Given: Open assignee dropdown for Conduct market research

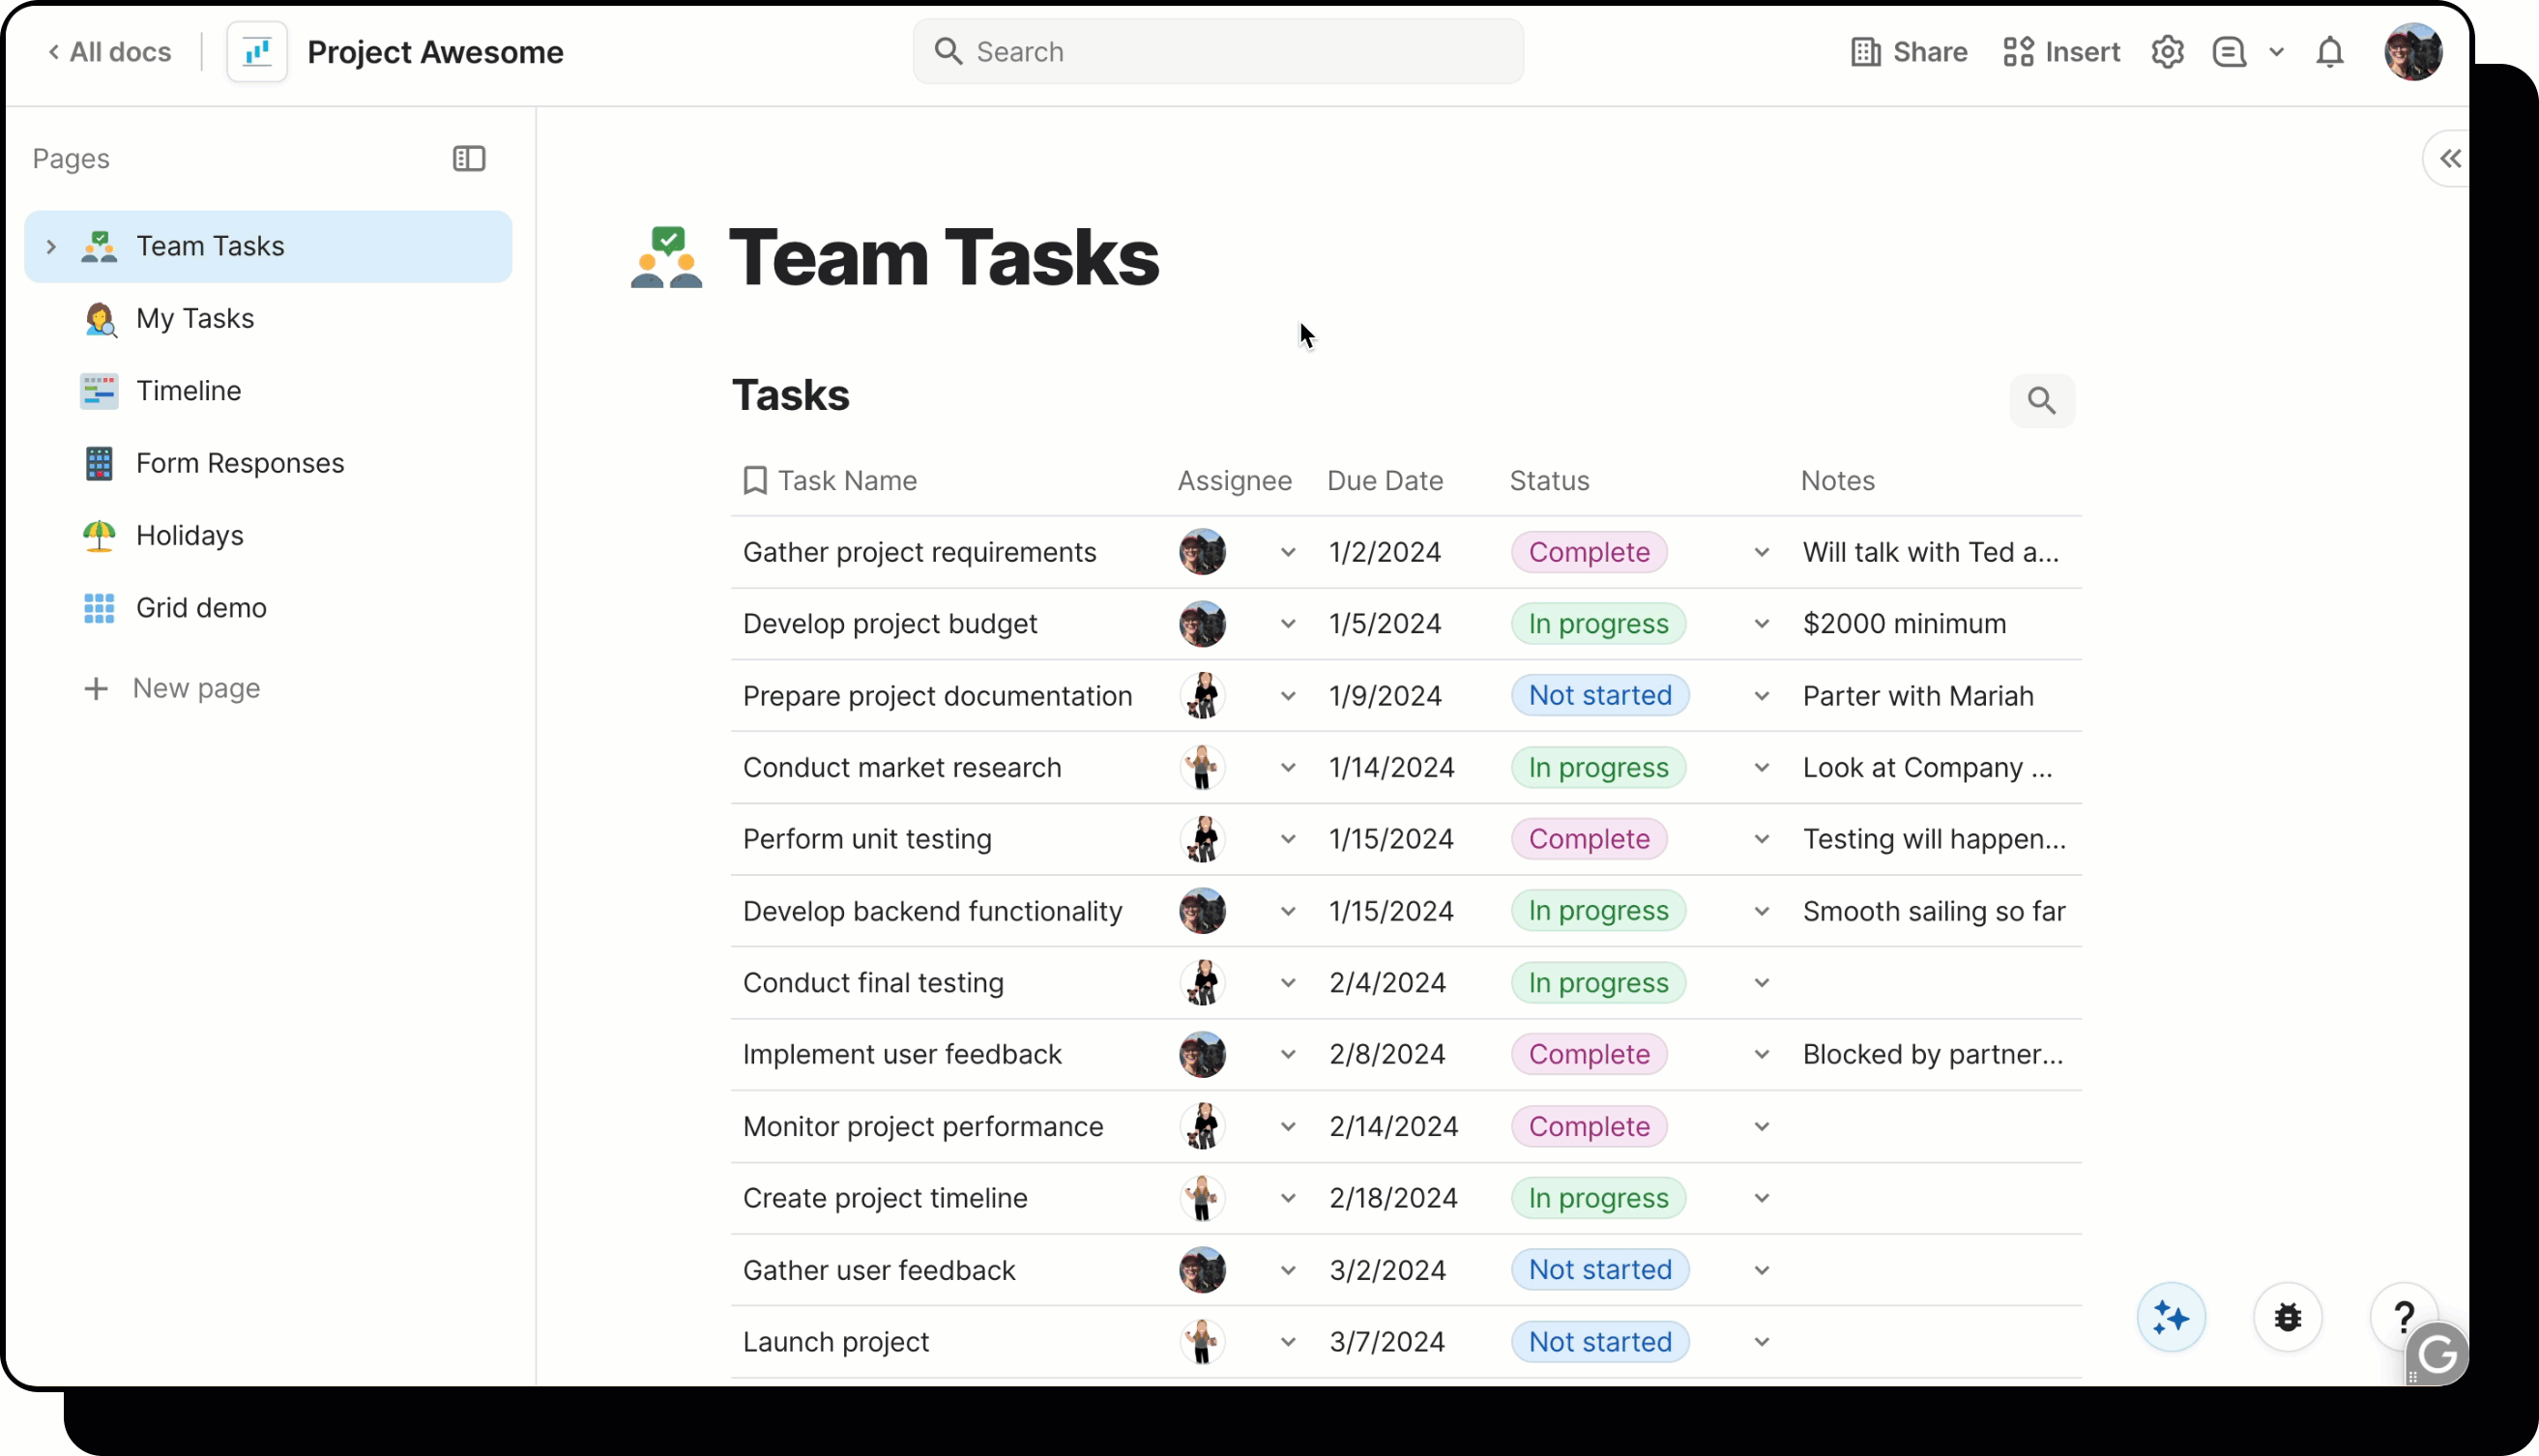Looking at the screenshot, I should click(1288, 768).
